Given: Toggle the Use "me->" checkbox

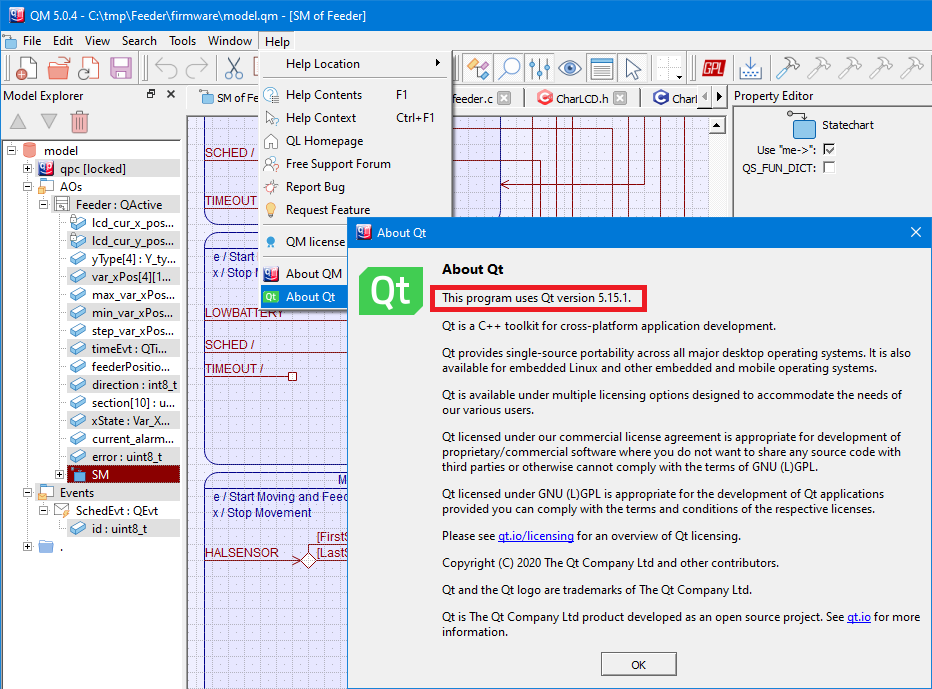Looking at the screenshot, I should [x=829, y=149].
